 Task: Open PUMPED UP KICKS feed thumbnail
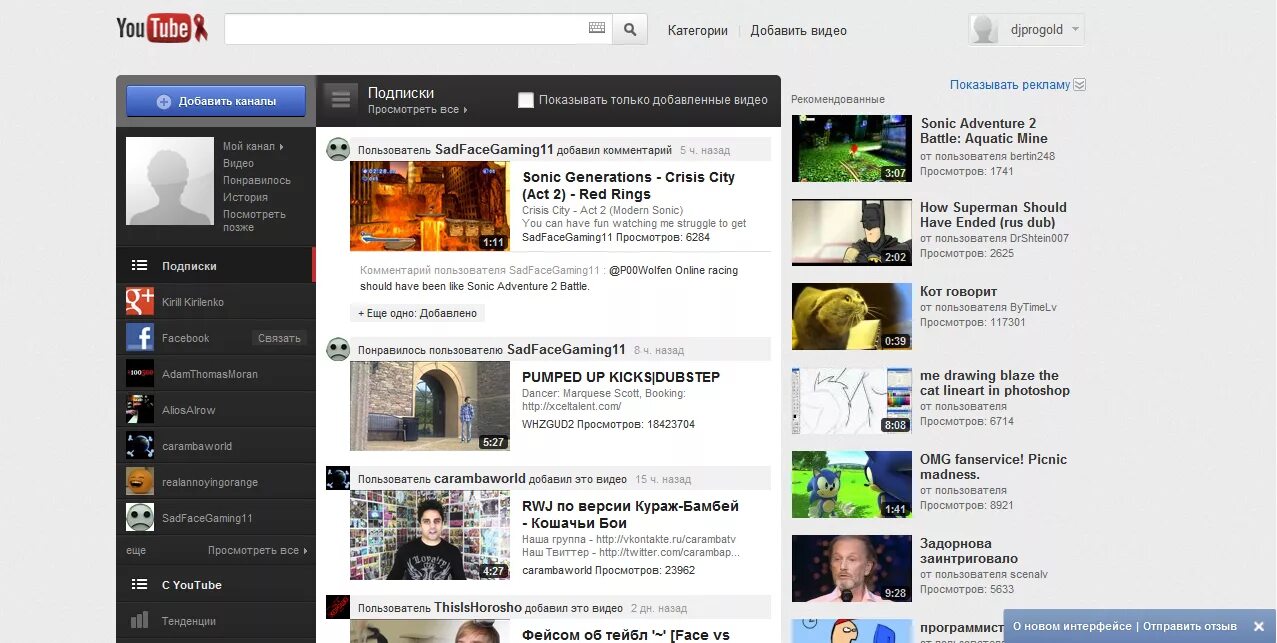point(430,406)
